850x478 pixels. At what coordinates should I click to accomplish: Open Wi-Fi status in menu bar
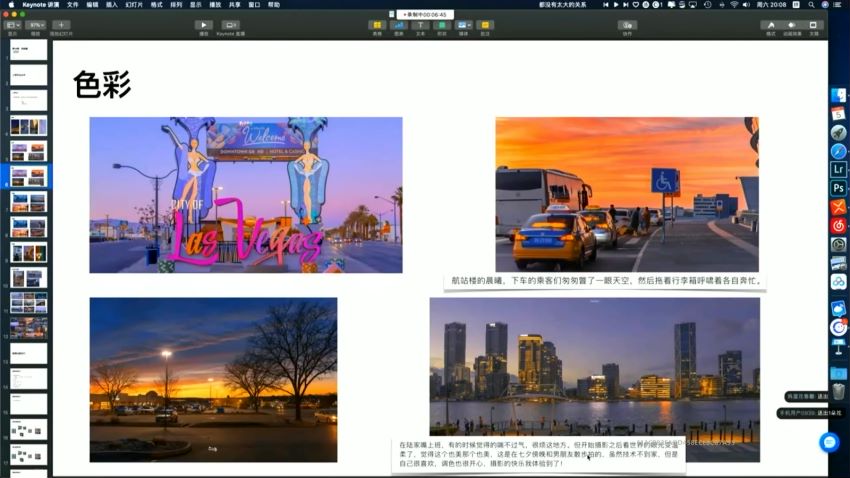pos(734,4)
